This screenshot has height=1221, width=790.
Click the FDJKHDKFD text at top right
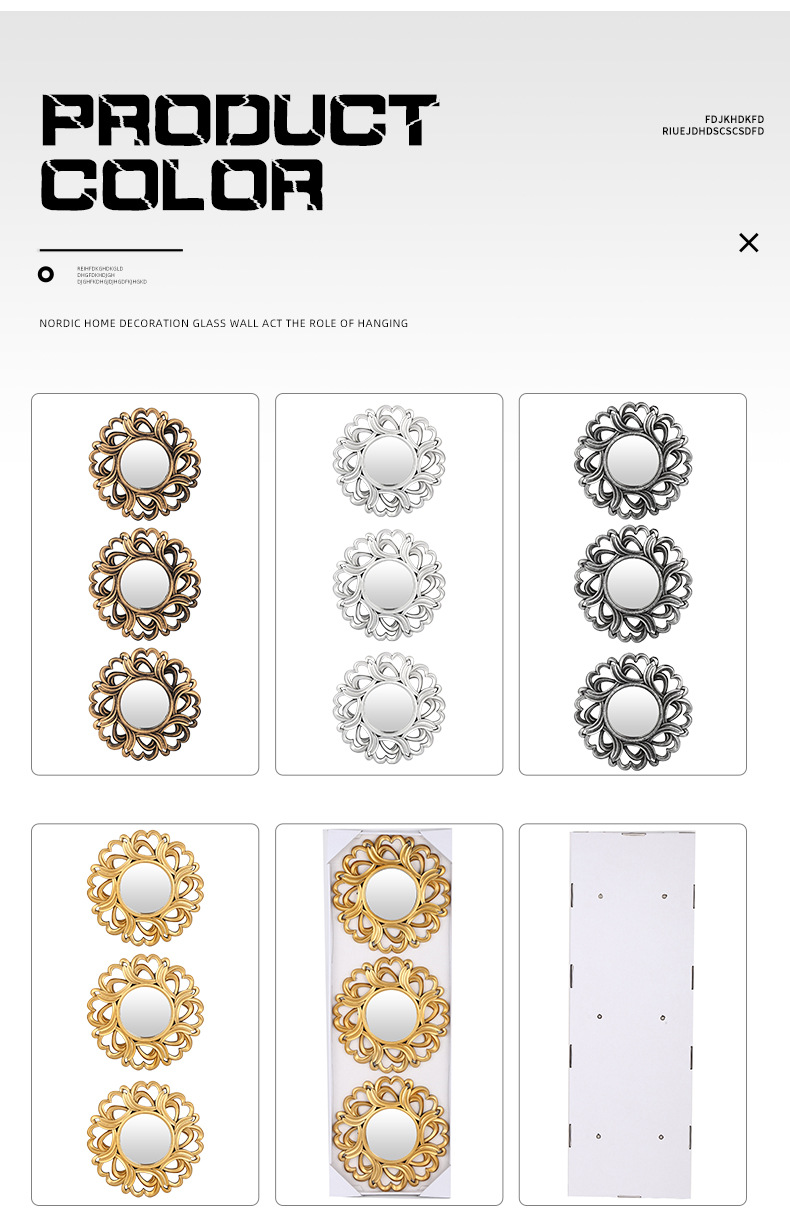tap(734, 119)
